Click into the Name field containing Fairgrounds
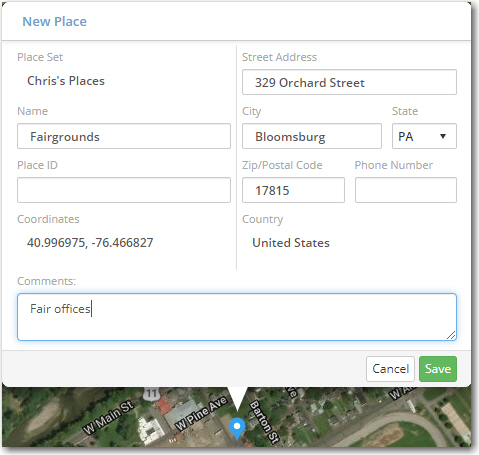Screen dimensions: 479x455 pos(124,136)
